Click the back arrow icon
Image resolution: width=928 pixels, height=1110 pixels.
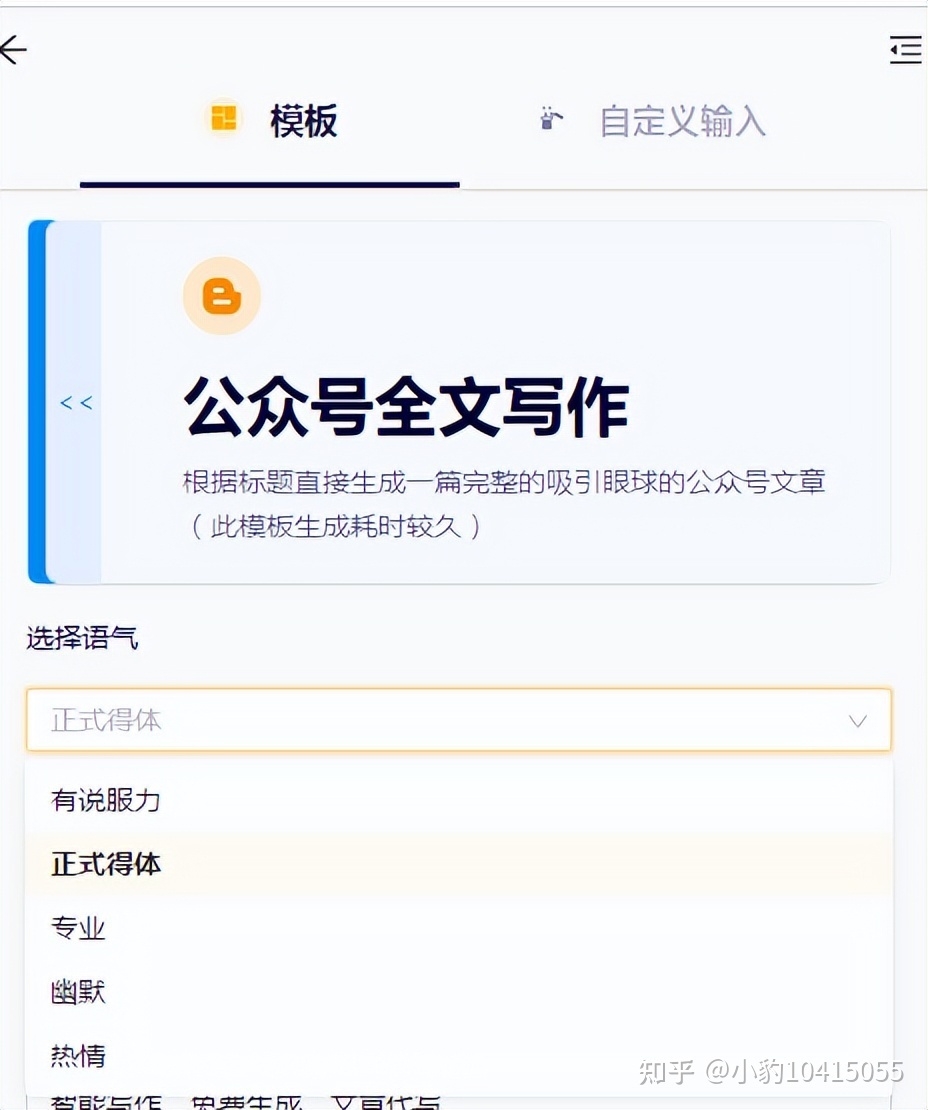click(x=14, y=50)
